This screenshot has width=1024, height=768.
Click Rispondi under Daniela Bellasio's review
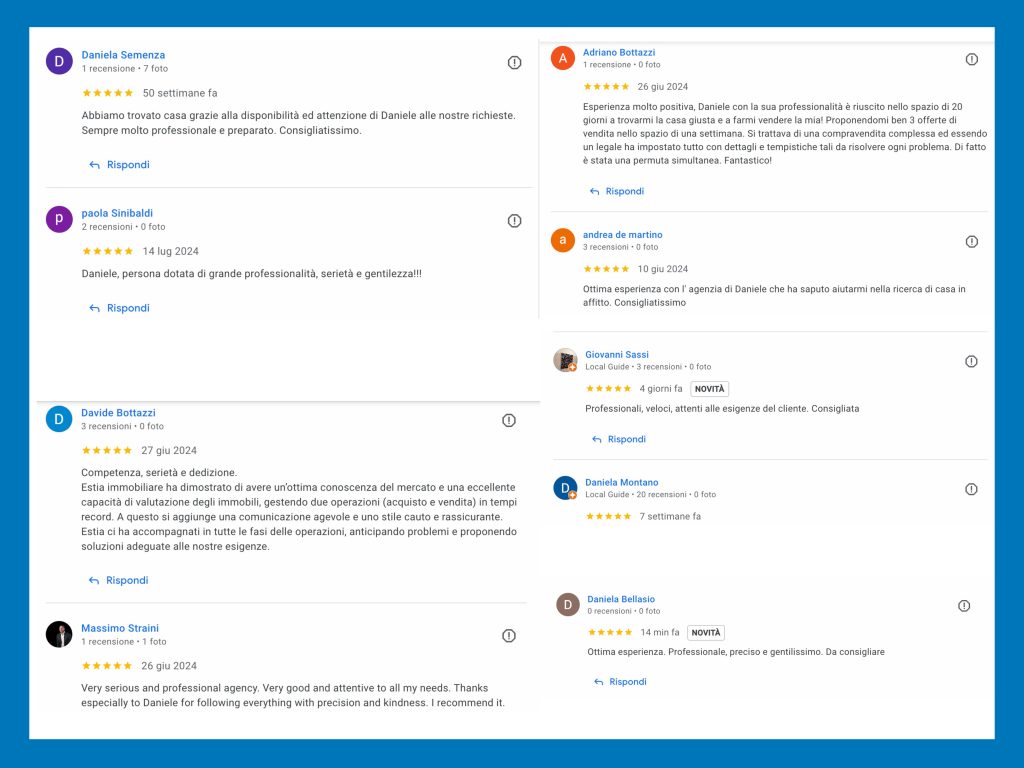pos(619,682)
